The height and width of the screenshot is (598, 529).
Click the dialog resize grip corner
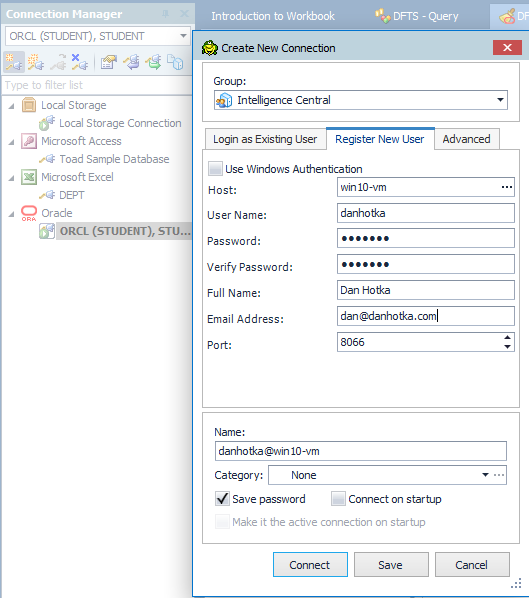[516, 584]
